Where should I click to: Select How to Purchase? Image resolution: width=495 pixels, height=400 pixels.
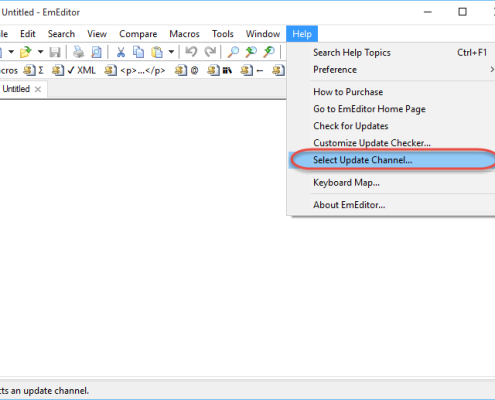(391, 92)
